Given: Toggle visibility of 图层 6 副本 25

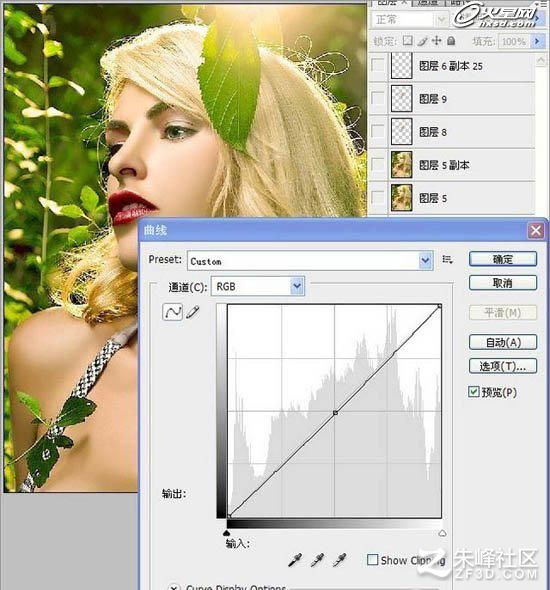Looking at the screenshot, I should coord(378,65).
